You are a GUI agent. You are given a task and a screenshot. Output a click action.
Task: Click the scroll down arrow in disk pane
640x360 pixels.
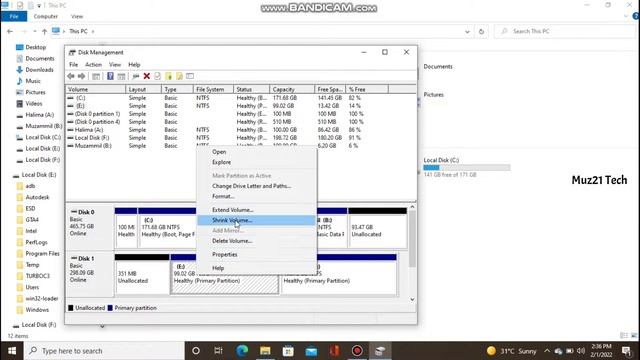click(x=412, y=300)
